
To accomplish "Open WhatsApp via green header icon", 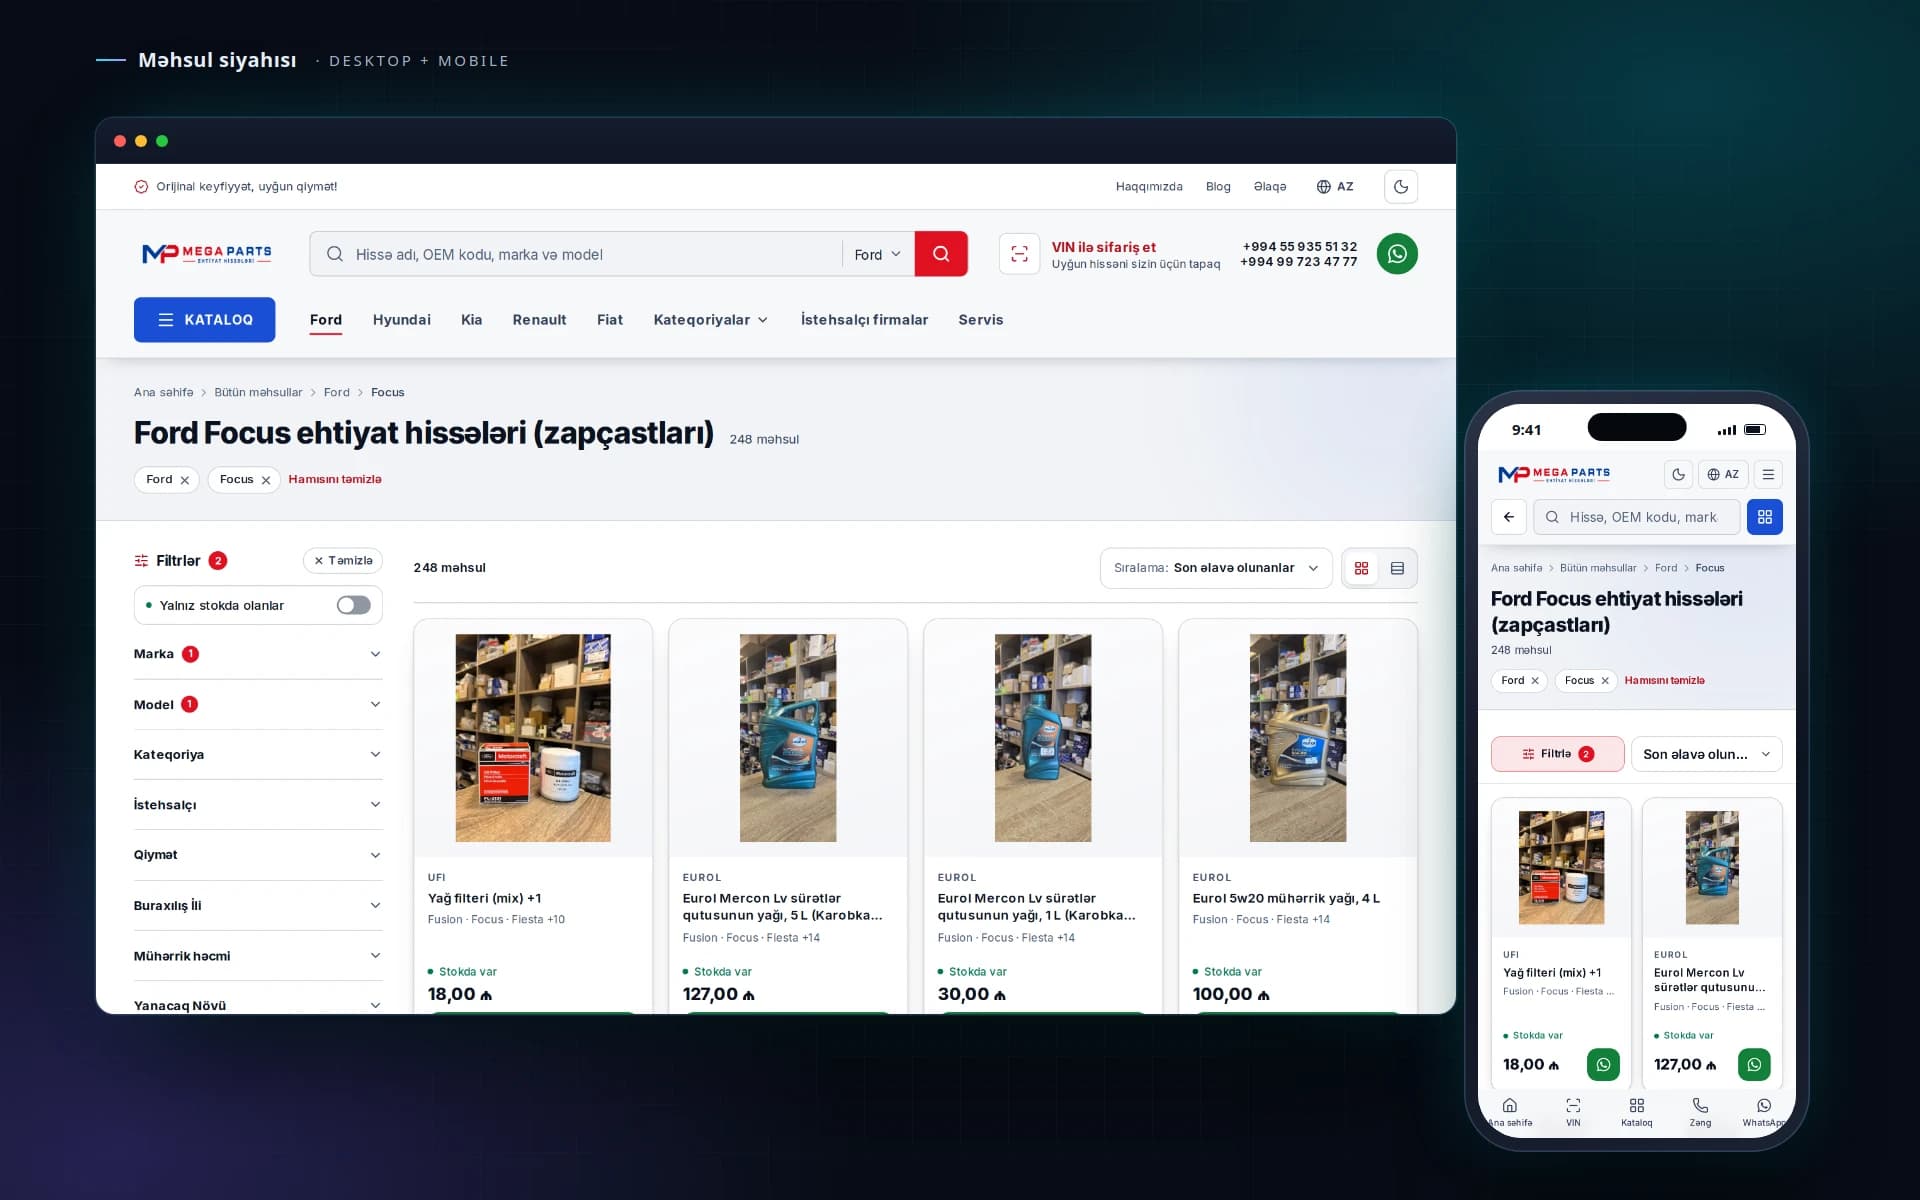I will click(x=1397, y=254).
